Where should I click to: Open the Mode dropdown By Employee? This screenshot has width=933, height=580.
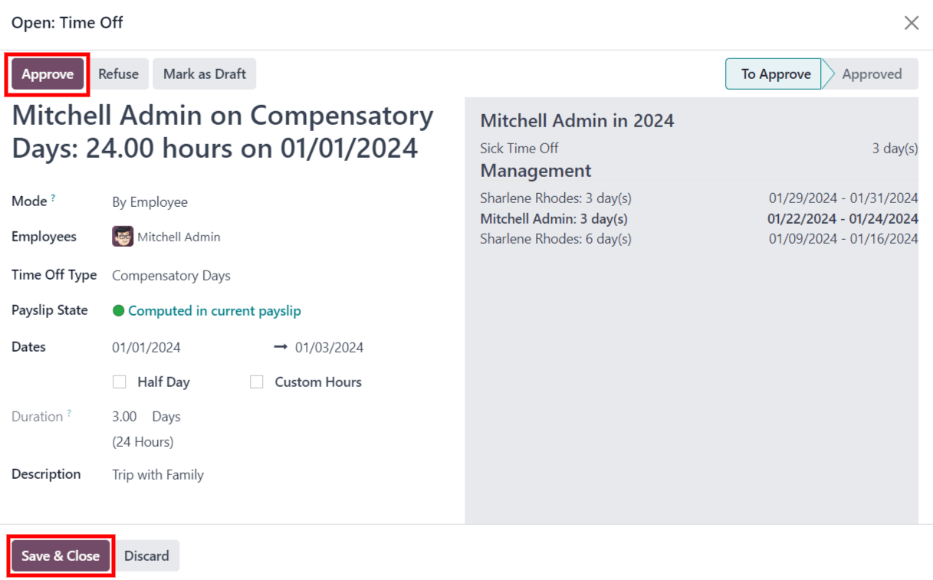[x=150, y=202]
